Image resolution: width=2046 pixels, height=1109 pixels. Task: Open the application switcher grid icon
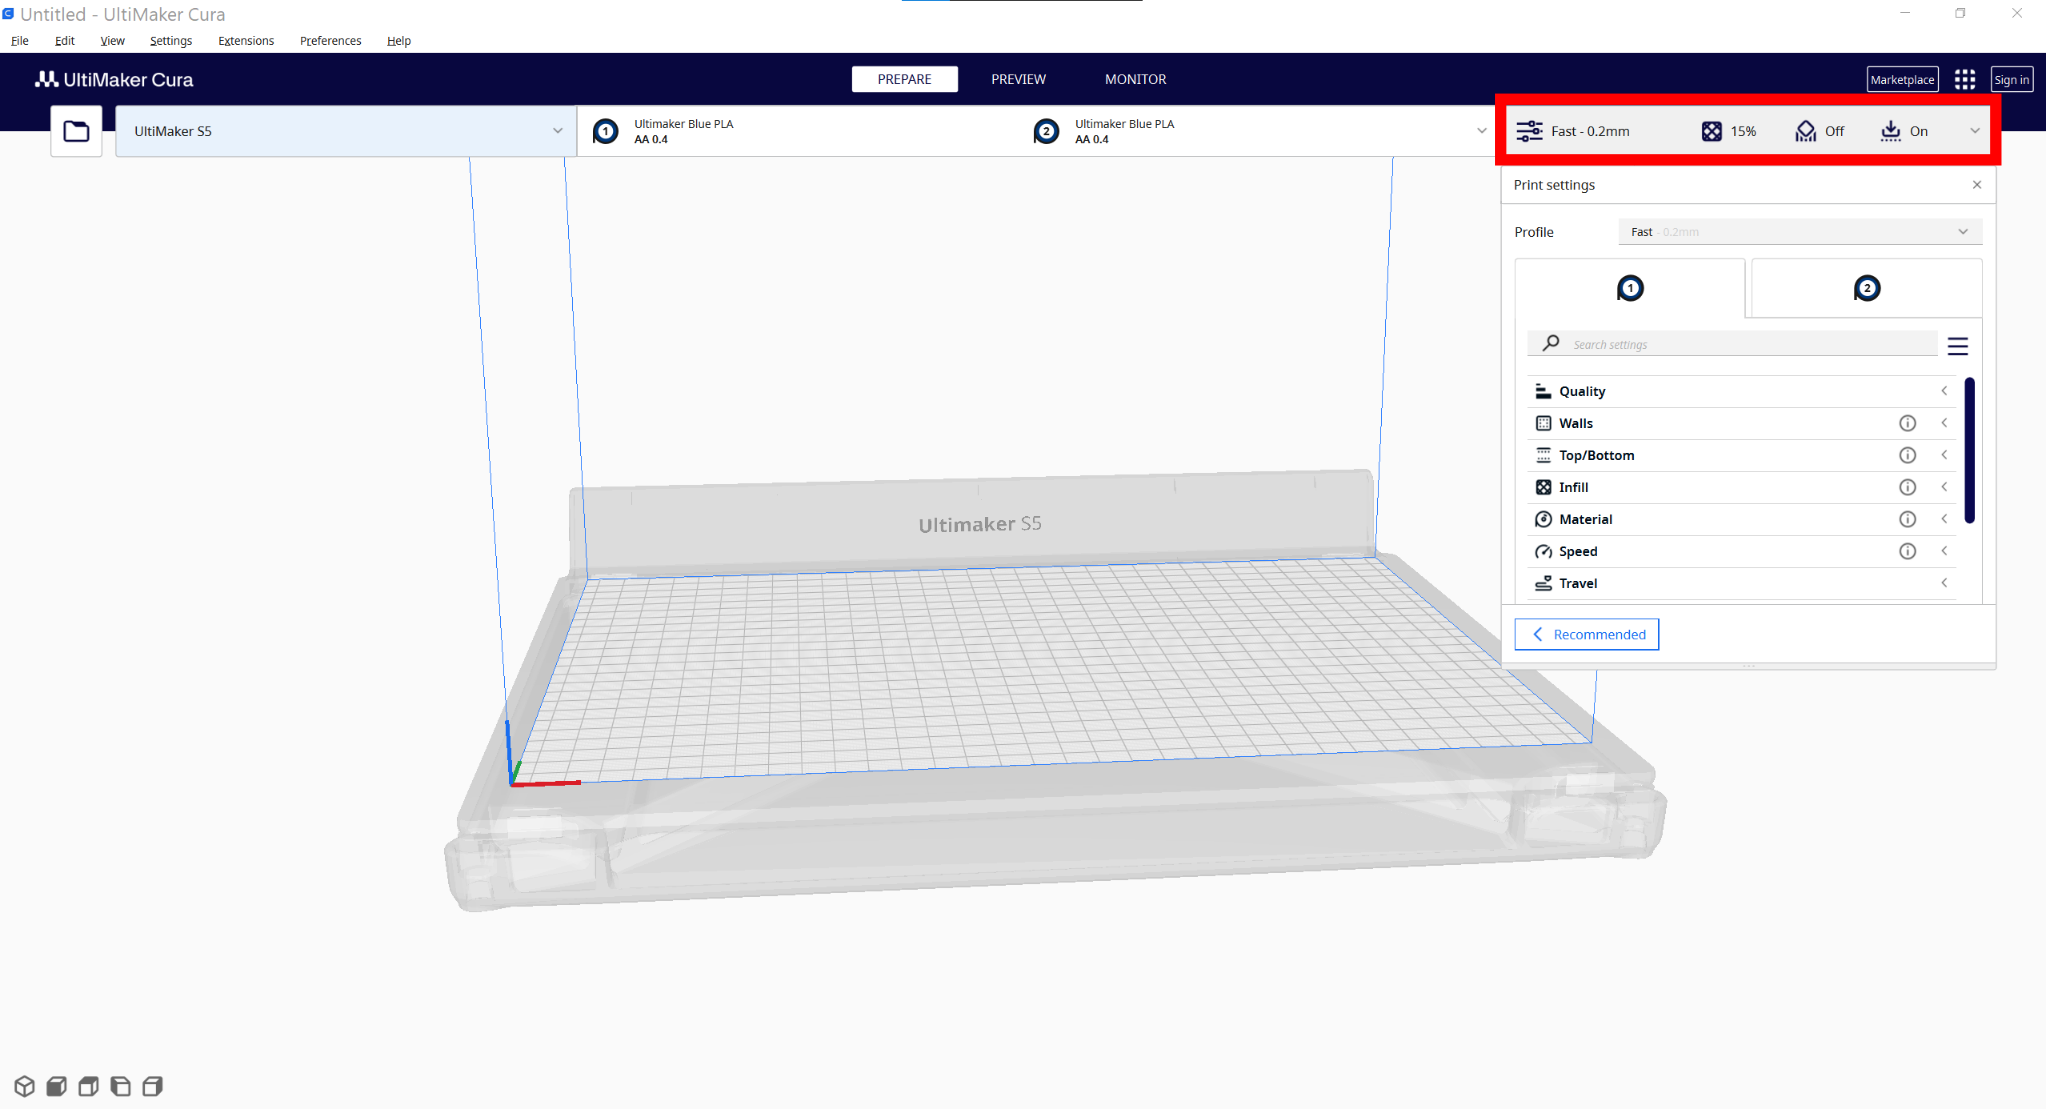pyautogui.click(x=1964, y=79)
